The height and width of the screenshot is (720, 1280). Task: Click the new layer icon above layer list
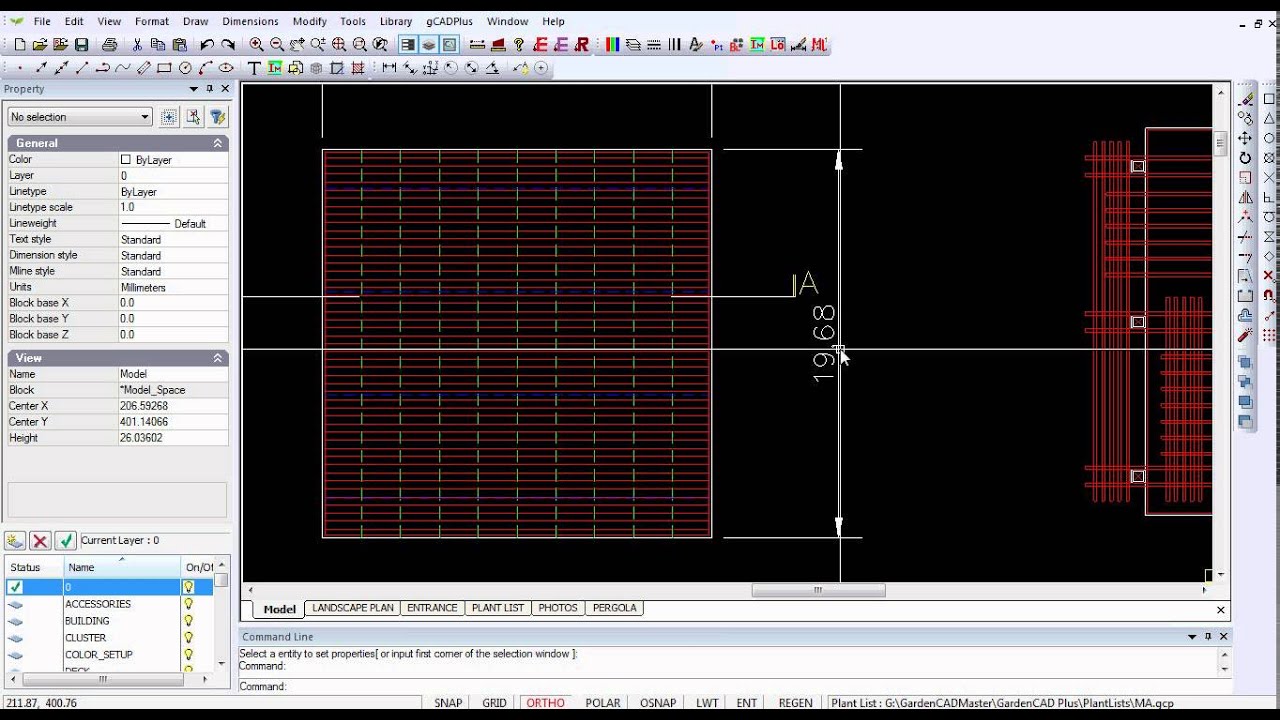pyautogui.click(x=15, y=541)
